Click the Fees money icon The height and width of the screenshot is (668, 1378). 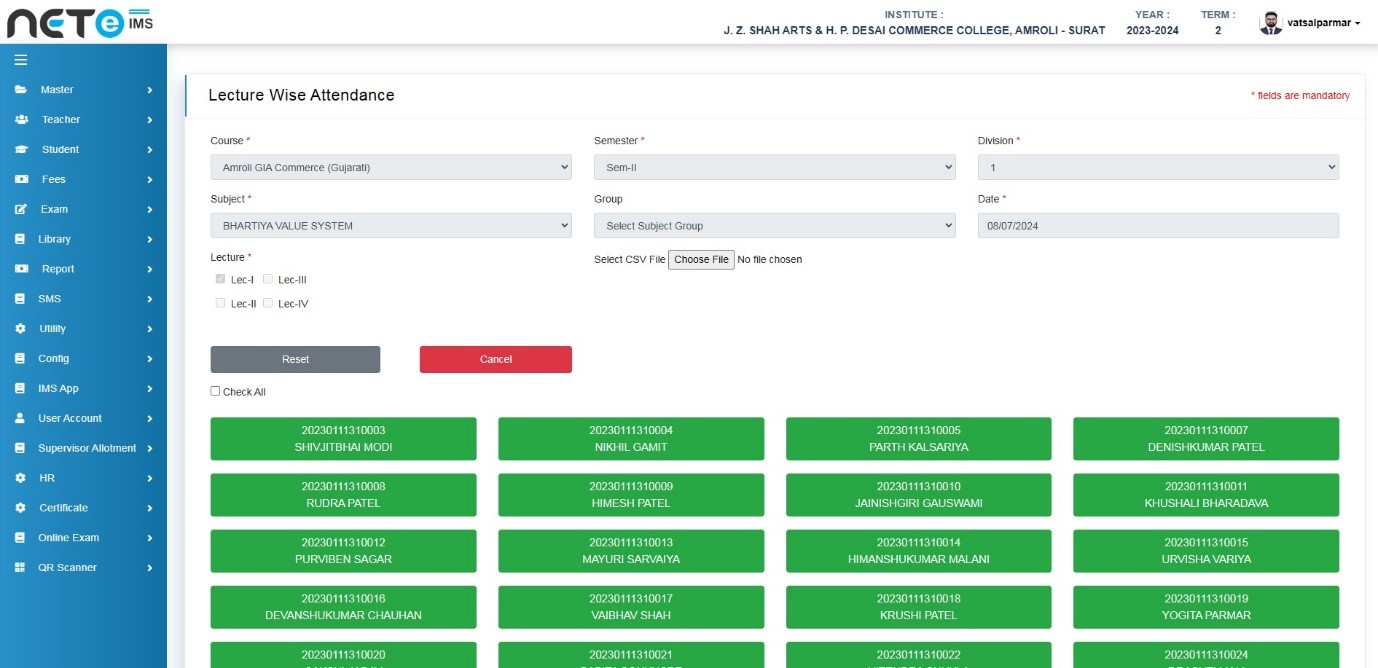click(x=21, y=180)
